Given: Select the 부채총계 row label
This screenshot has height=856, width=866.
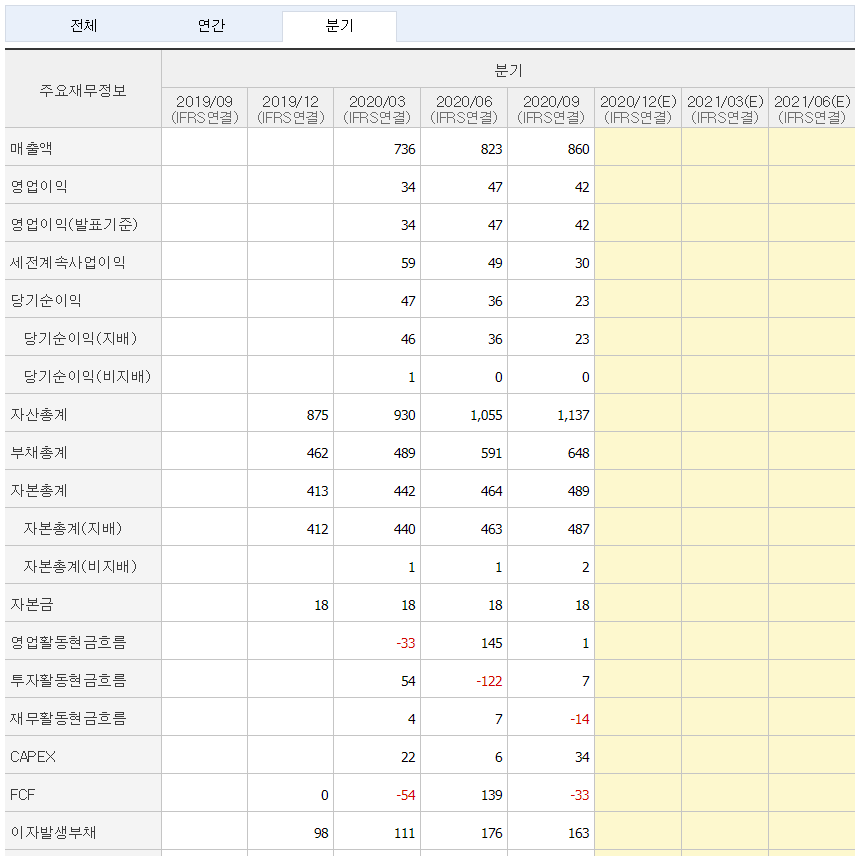Looking at the screenshot, I should [x=39, y=453].
